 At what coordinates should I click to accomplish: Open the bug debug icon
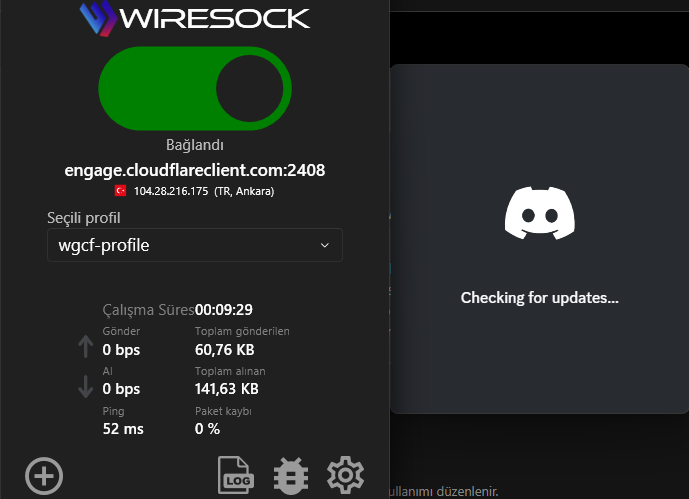[x=291, y=476]
